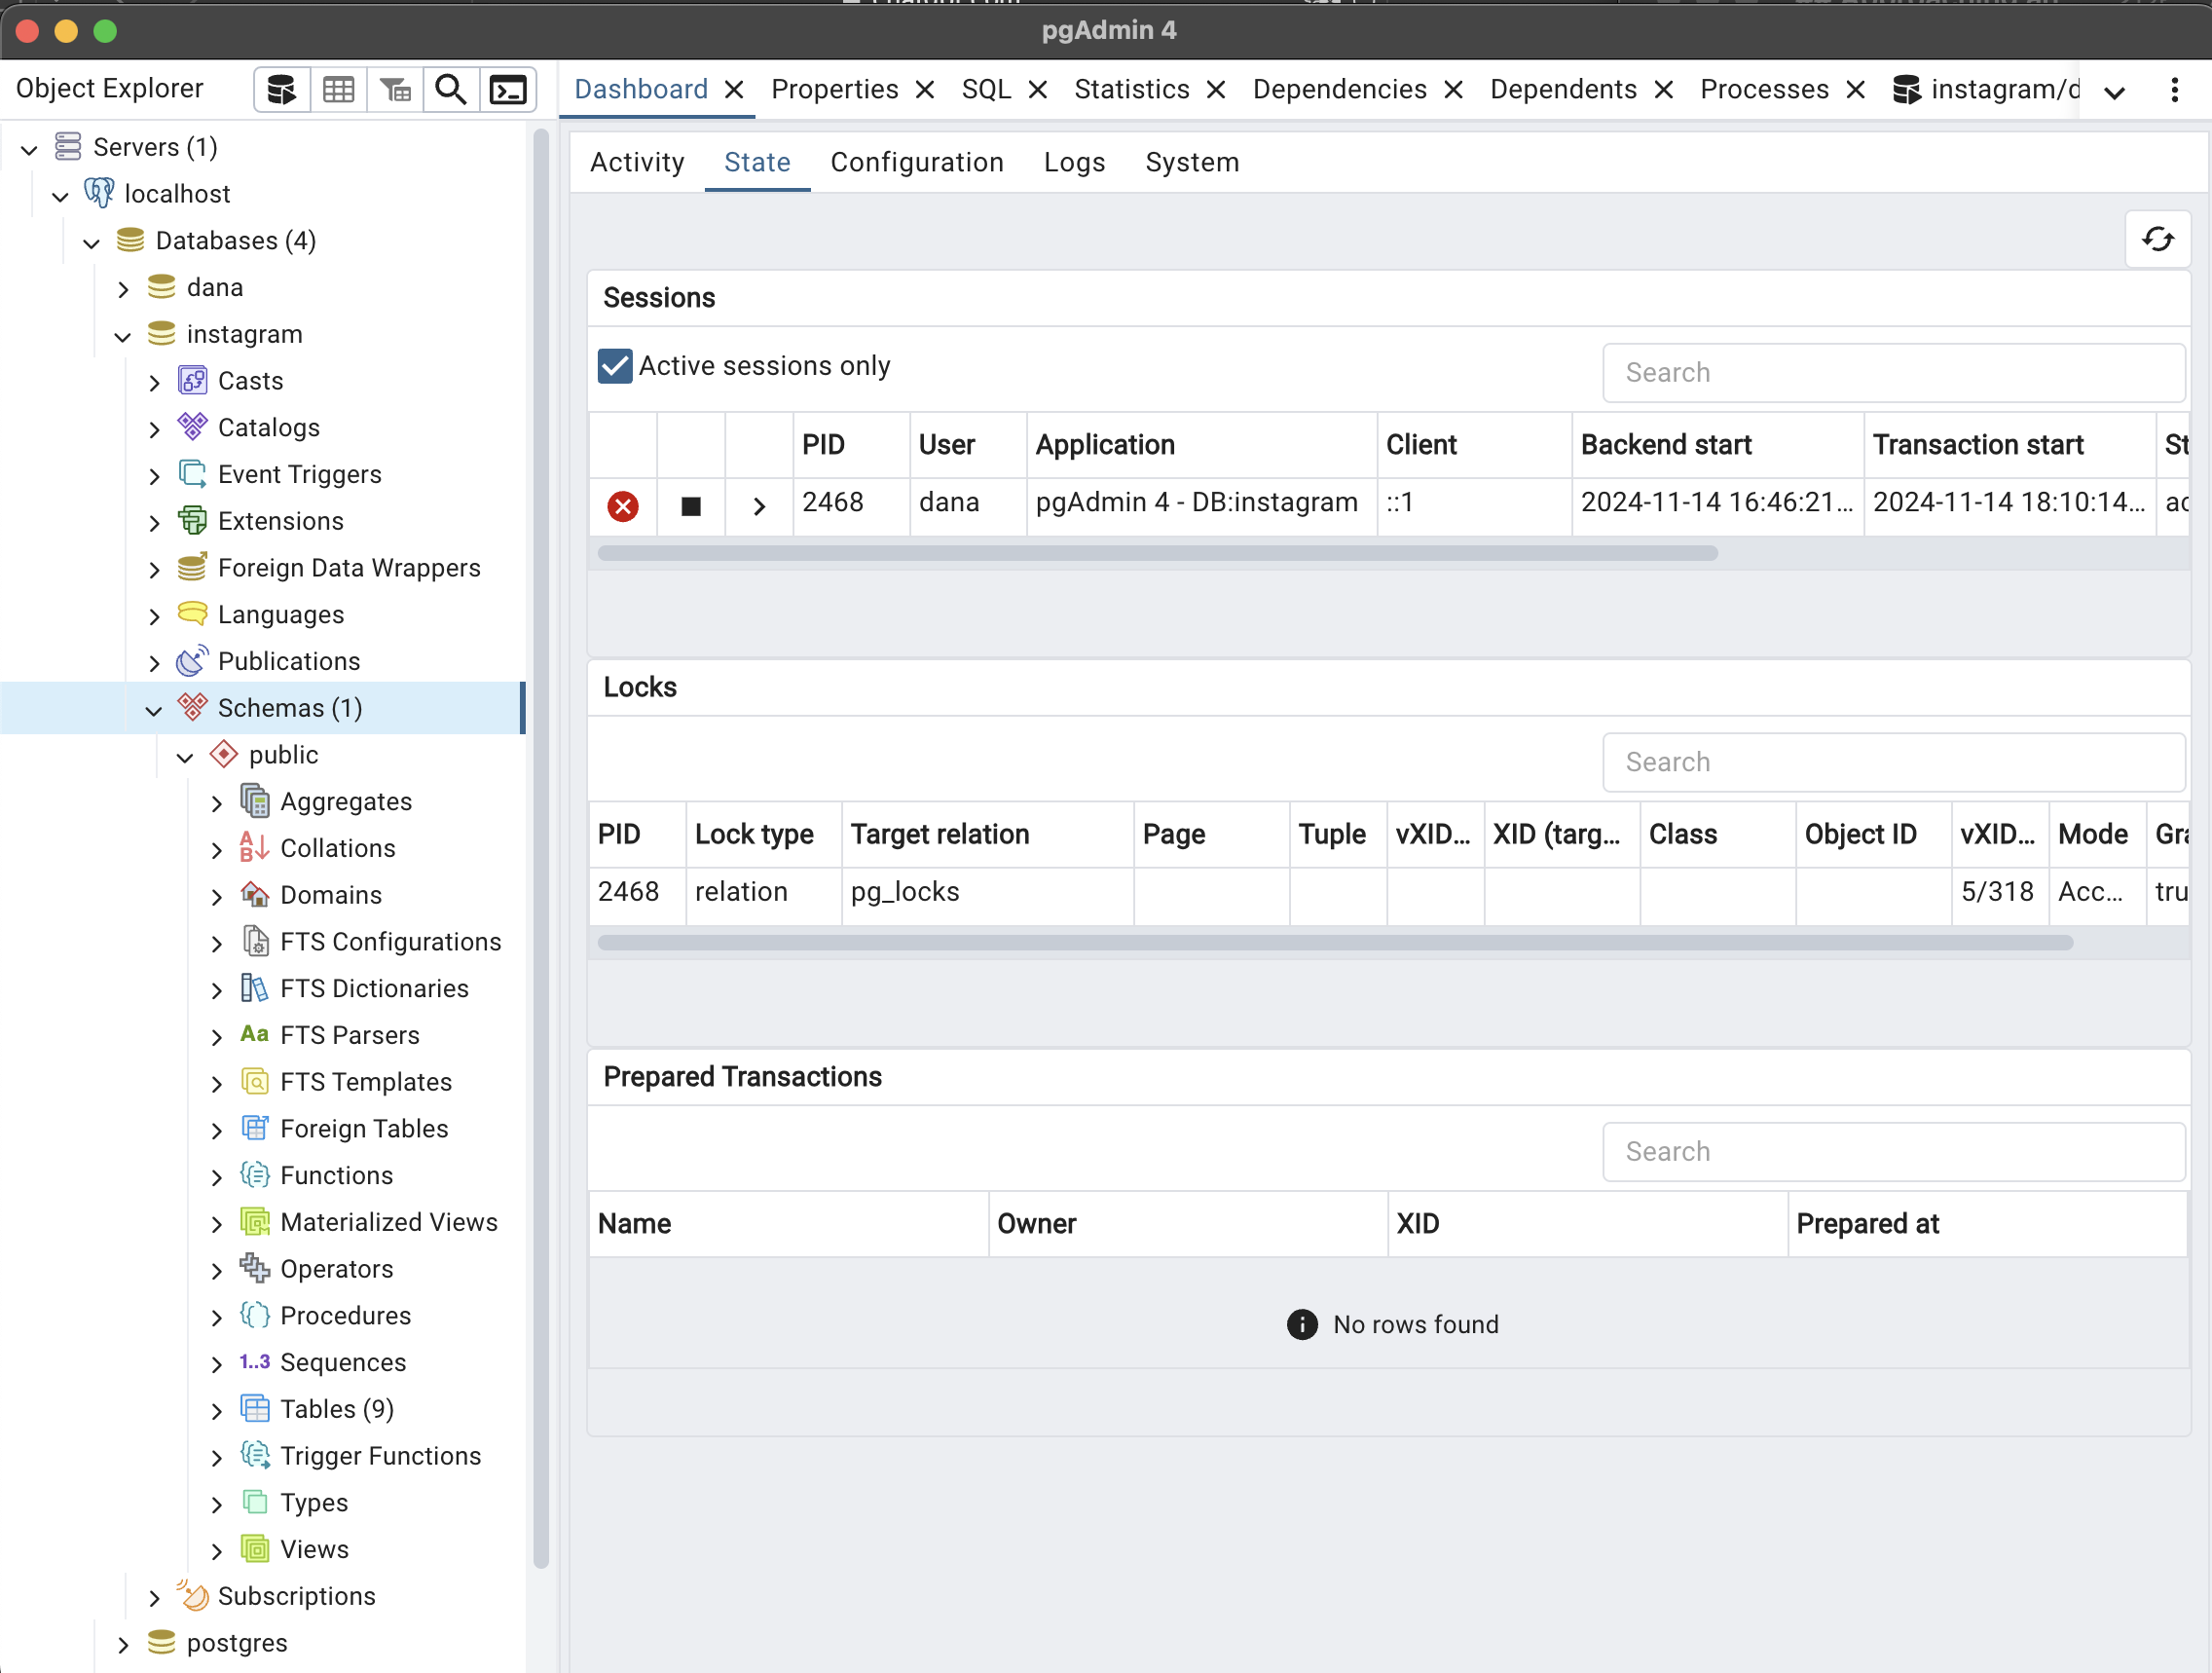The image size is (2212, 1673).
Task: Uncheck Active sessions only checkbox
Action: pos(615,366)
